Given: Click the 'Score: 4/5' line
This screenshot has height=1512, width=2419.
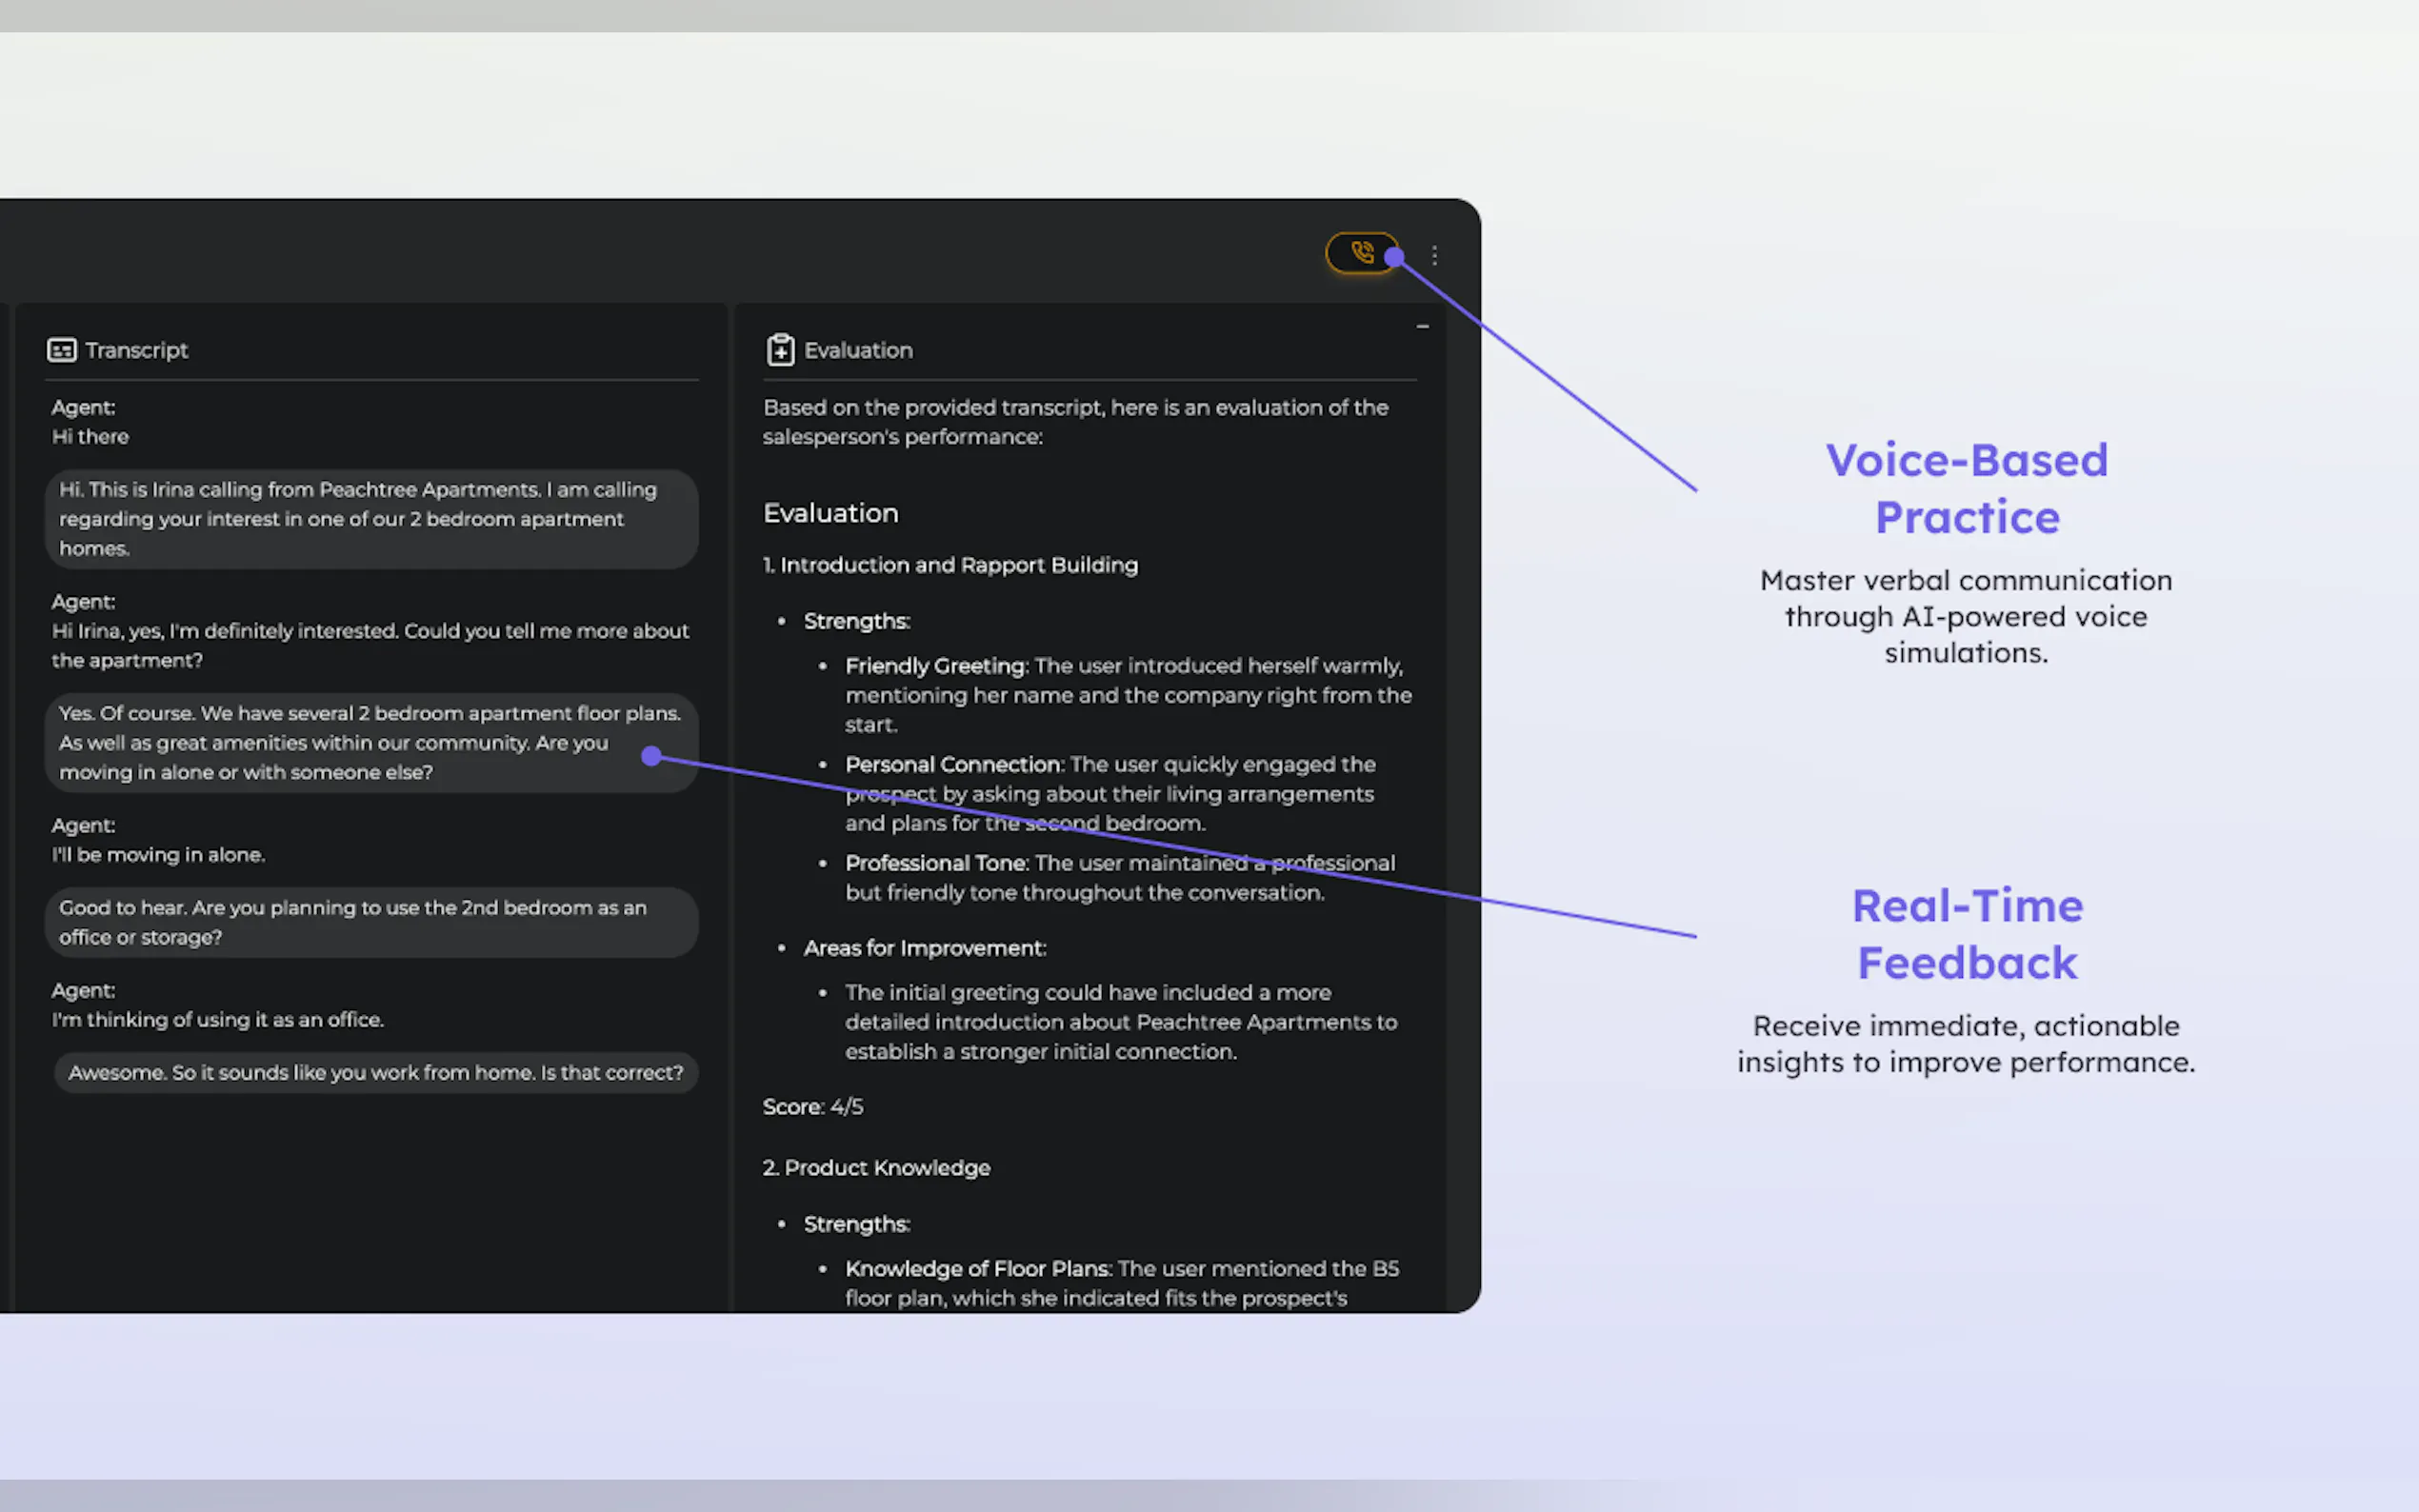Looking at the screenshot, I should [x=812, y=1106].
